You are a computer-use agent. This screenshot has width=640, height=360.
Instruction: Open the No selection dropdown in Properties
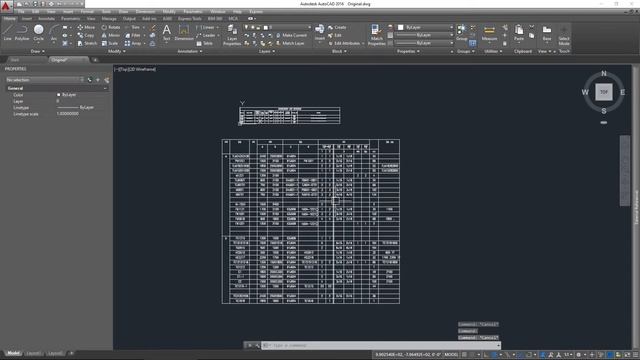tap(44, 80)
